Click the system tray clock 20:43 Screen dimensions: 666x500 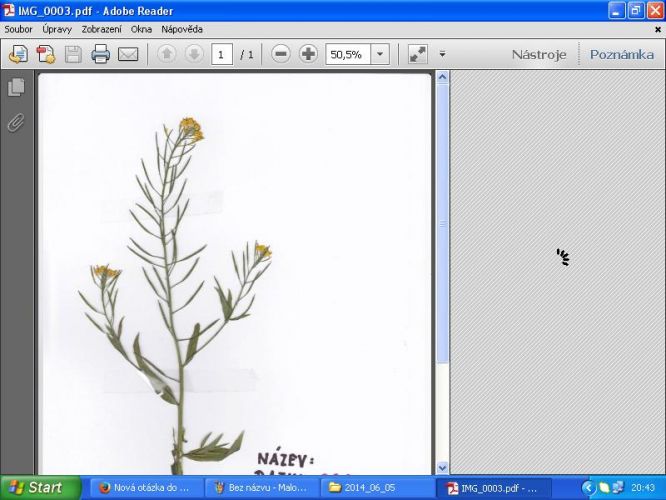643,488
